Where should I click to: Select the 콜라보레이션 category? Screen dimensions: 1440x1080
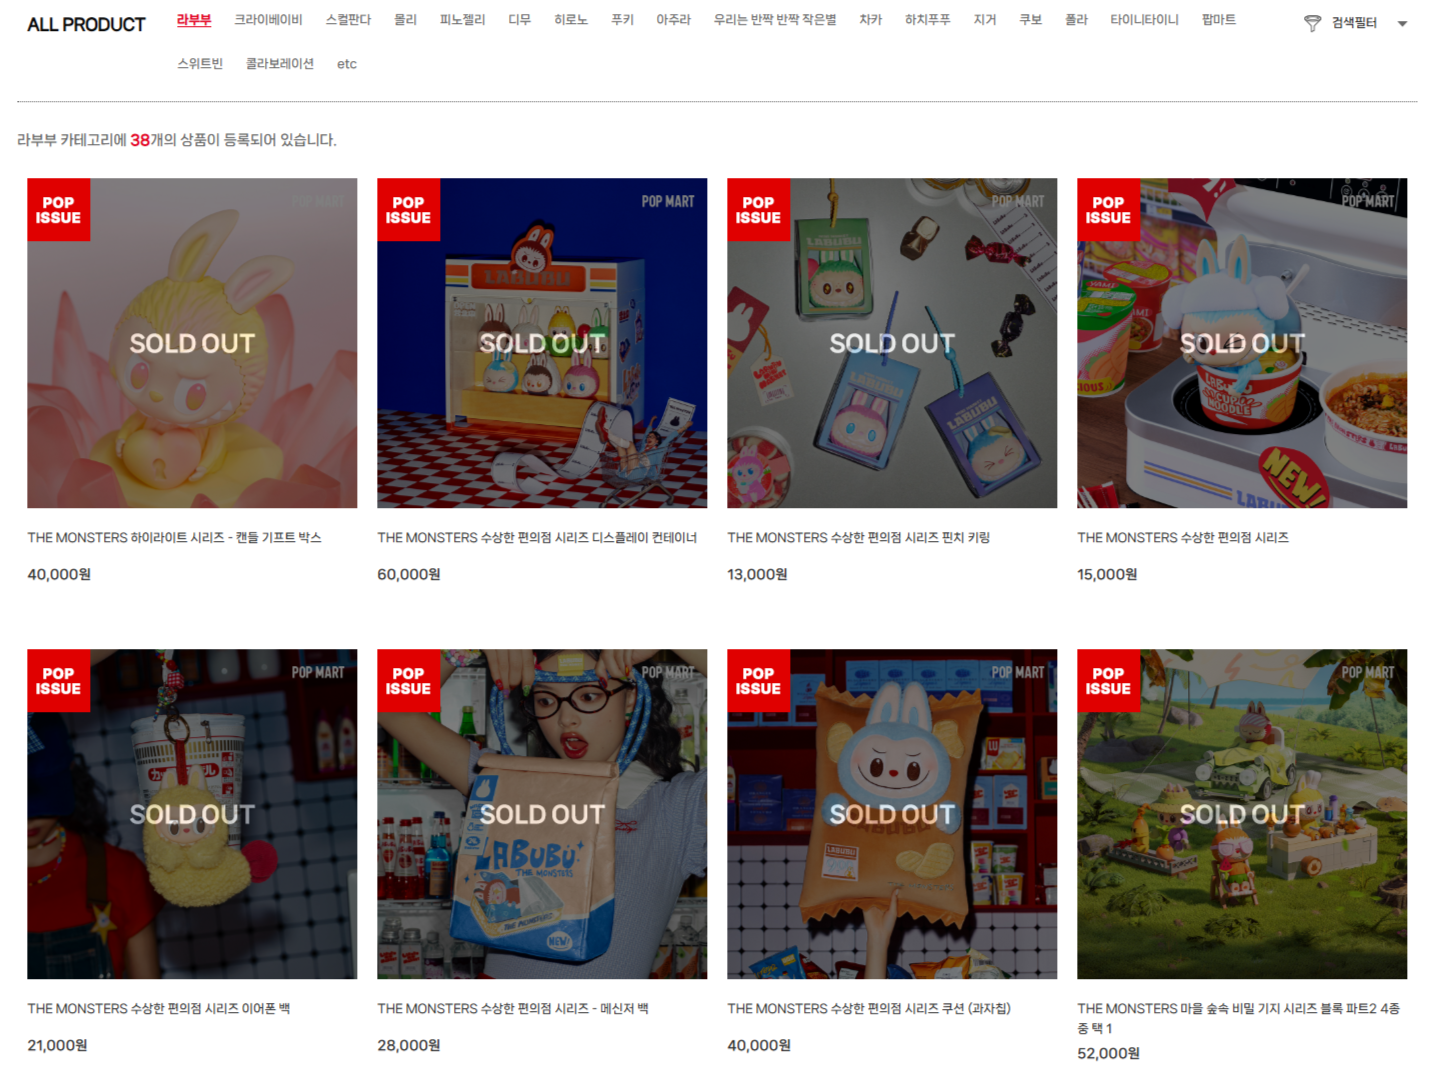[280, 64]
